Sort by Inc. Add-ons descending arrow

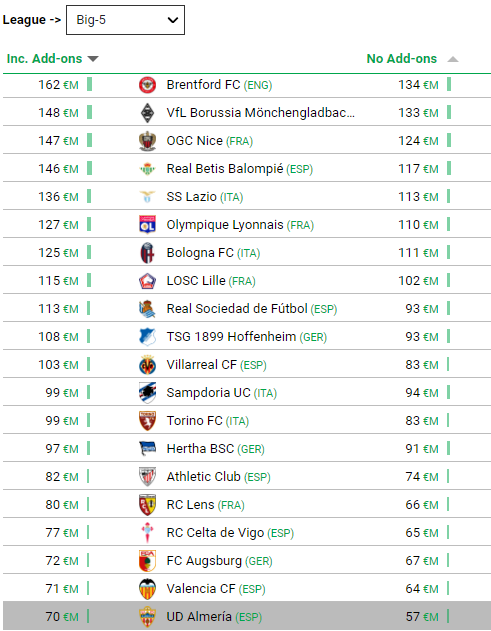coord(93,59)
